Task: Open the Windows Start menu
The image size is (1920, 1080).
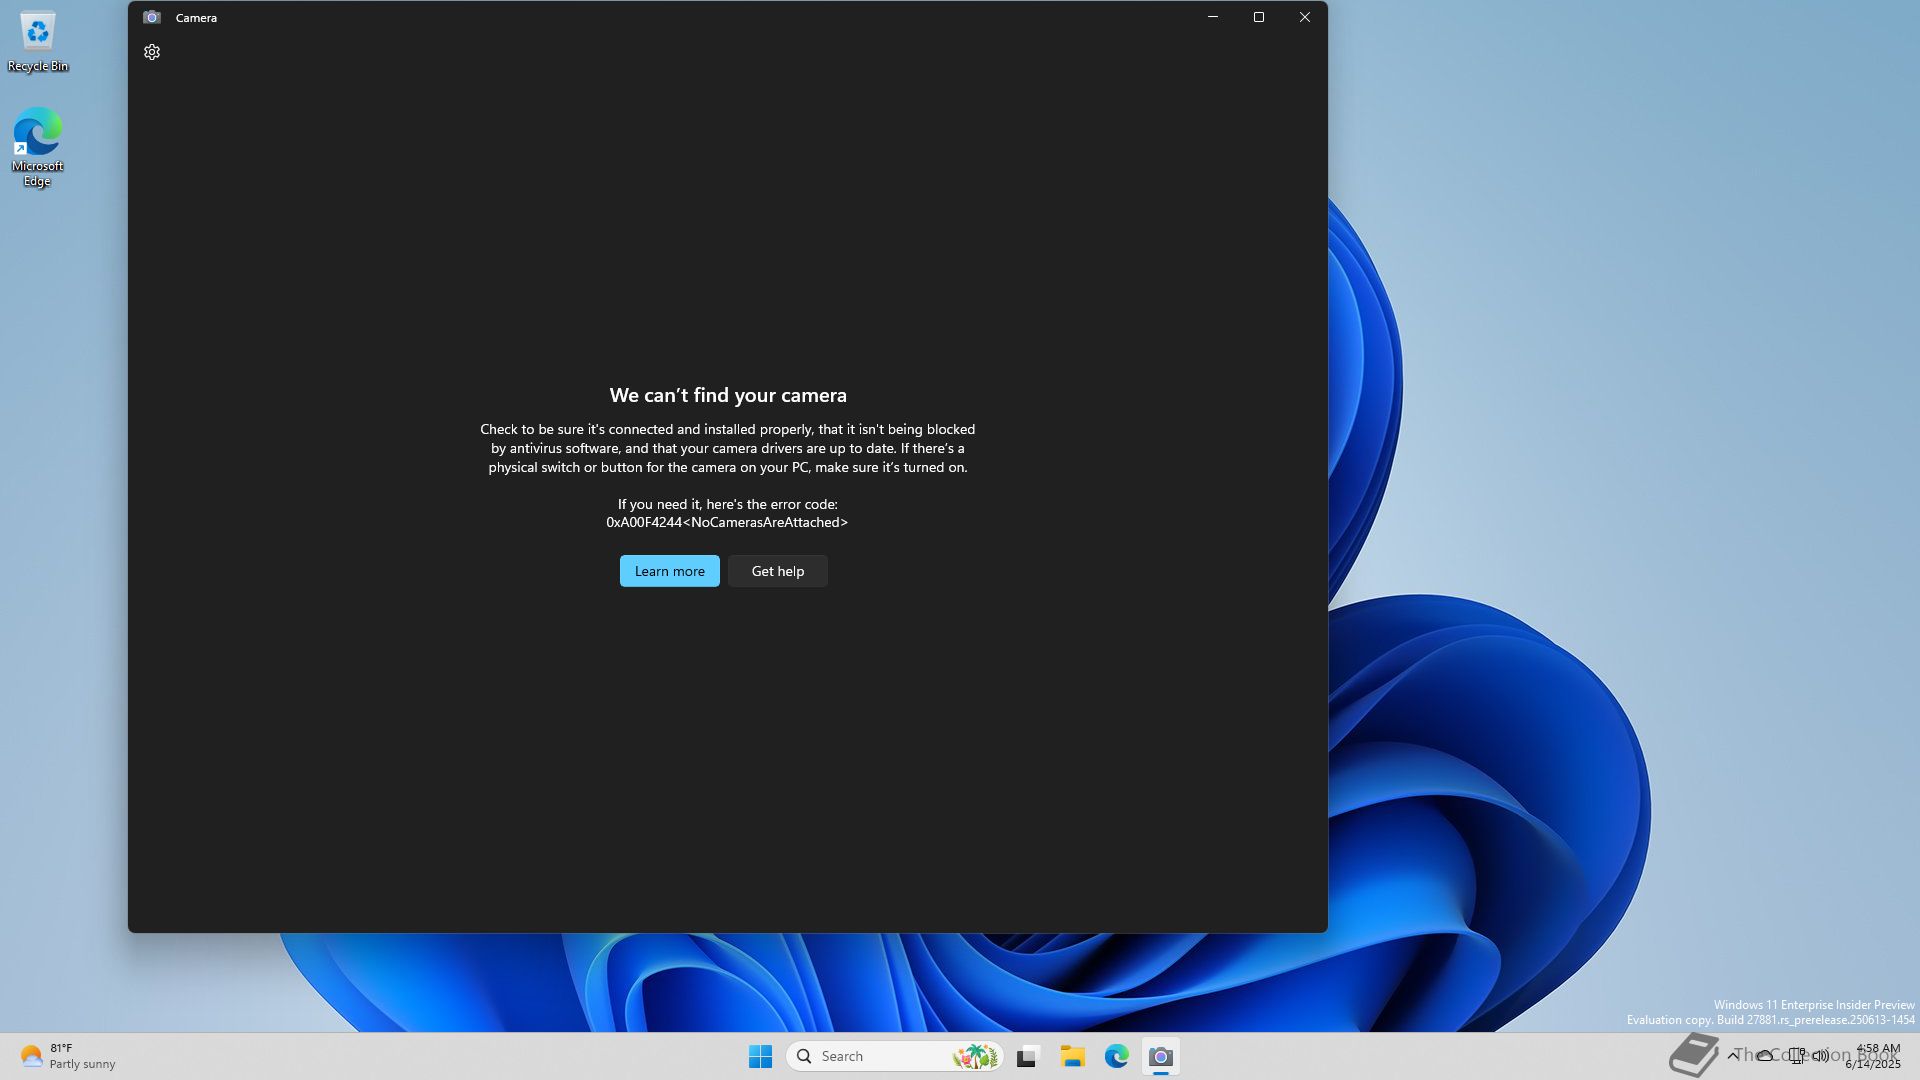Action: [760, 1056]
